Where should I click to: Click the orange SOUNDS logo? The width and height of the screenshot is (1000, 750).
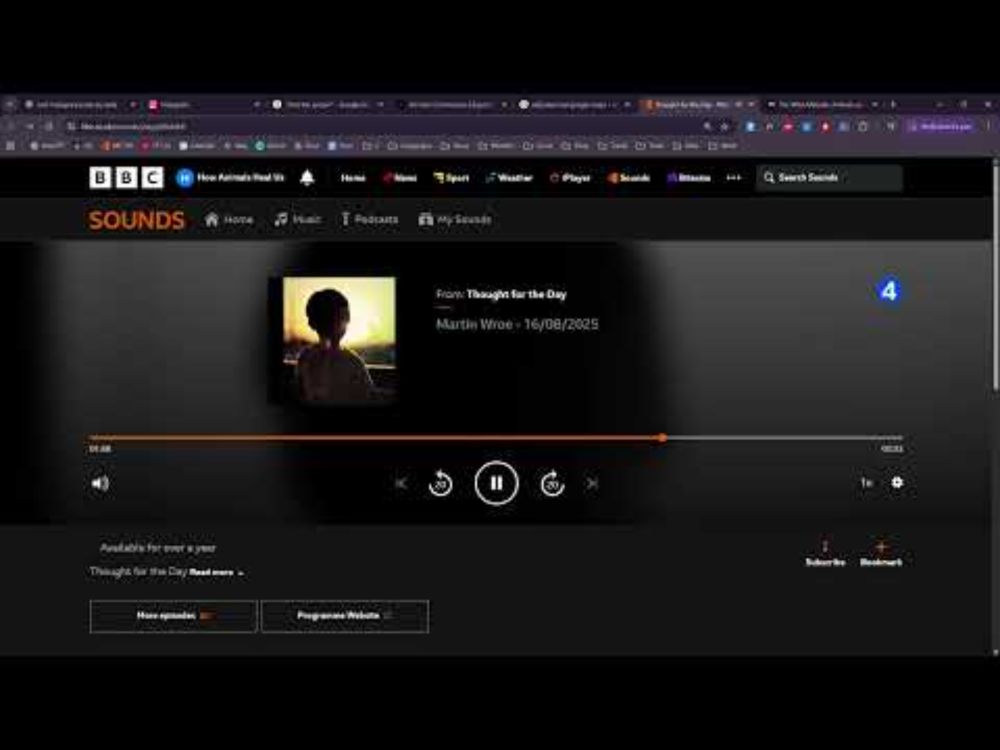136,220
